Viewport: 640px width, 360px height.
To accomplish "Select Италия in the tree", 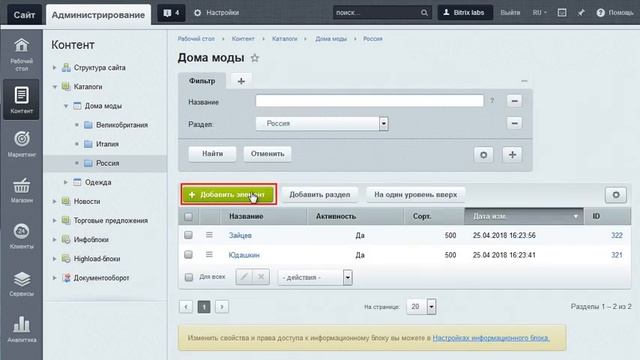I will (x=107, y=144).
